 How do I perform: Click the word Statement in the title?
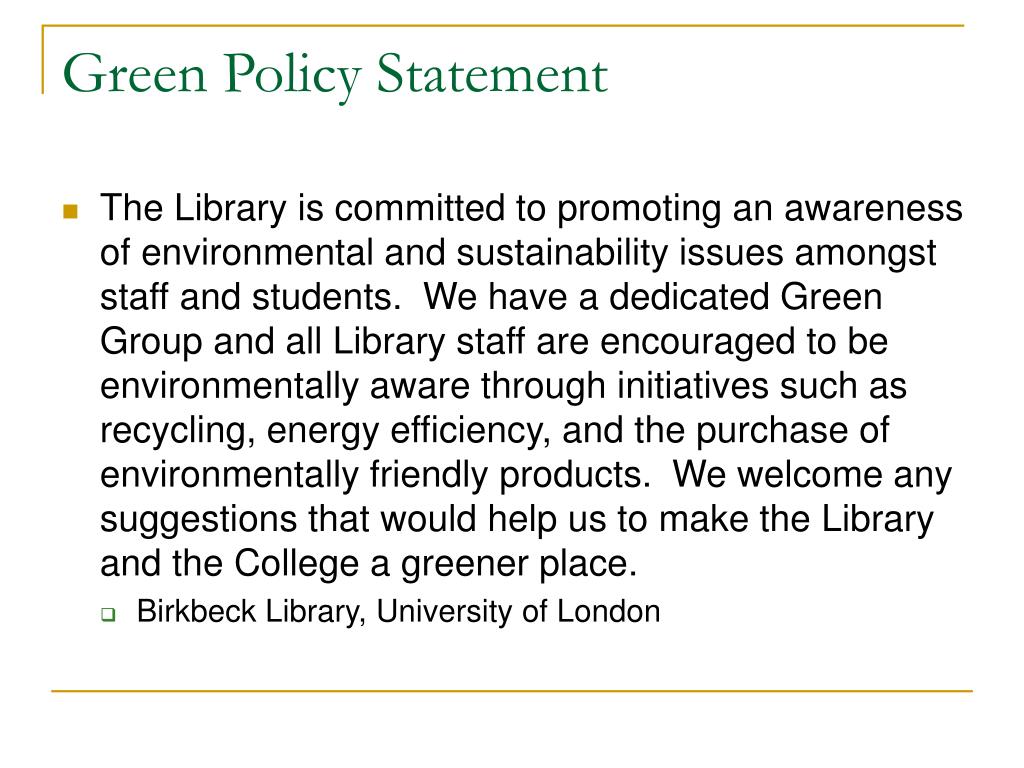(x=492, y=73)
